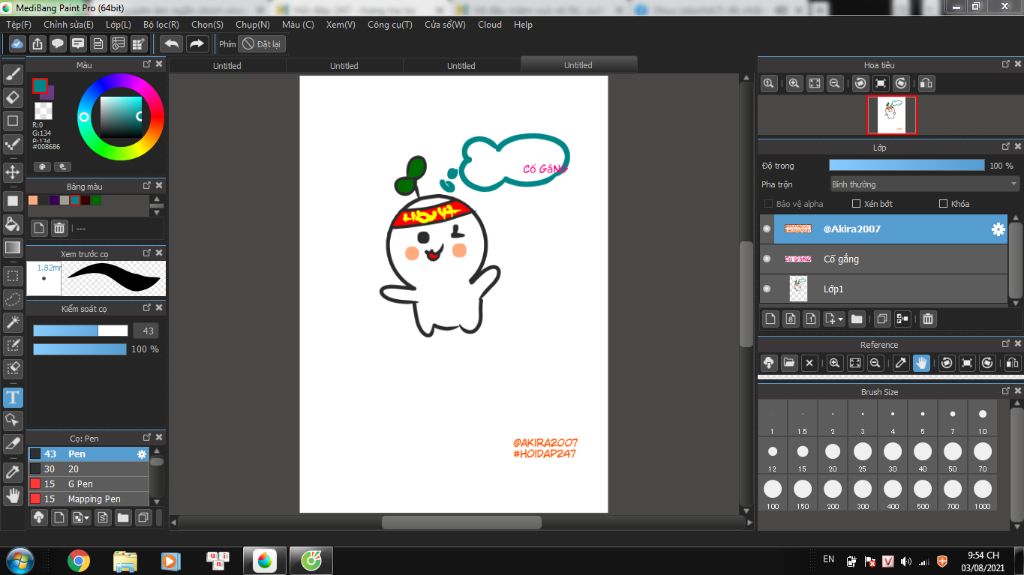The image size is (1024, 575).
Task: Enable the Xén bớt checkbox
Action: 856,204
